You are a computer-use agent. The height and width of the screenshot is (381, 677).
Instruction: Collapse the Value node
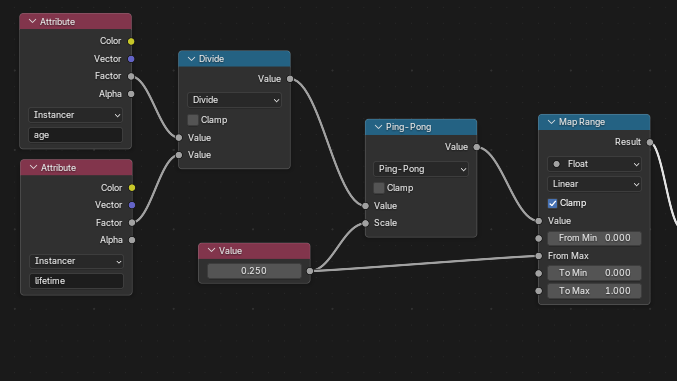(x=211, y=251)
